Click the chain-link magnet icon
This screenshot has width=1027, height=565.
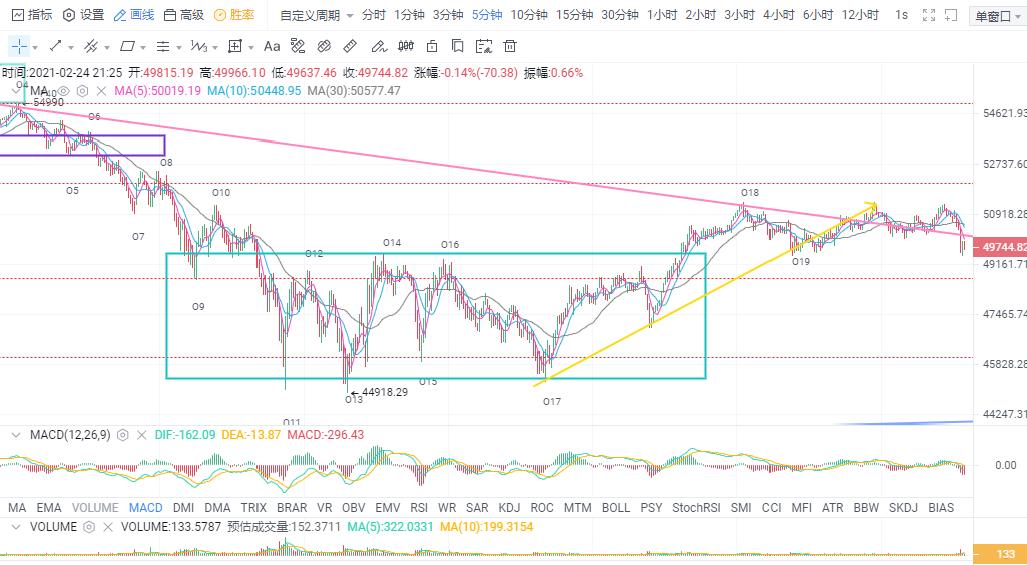pyautogui.click(x=324, y=46)
